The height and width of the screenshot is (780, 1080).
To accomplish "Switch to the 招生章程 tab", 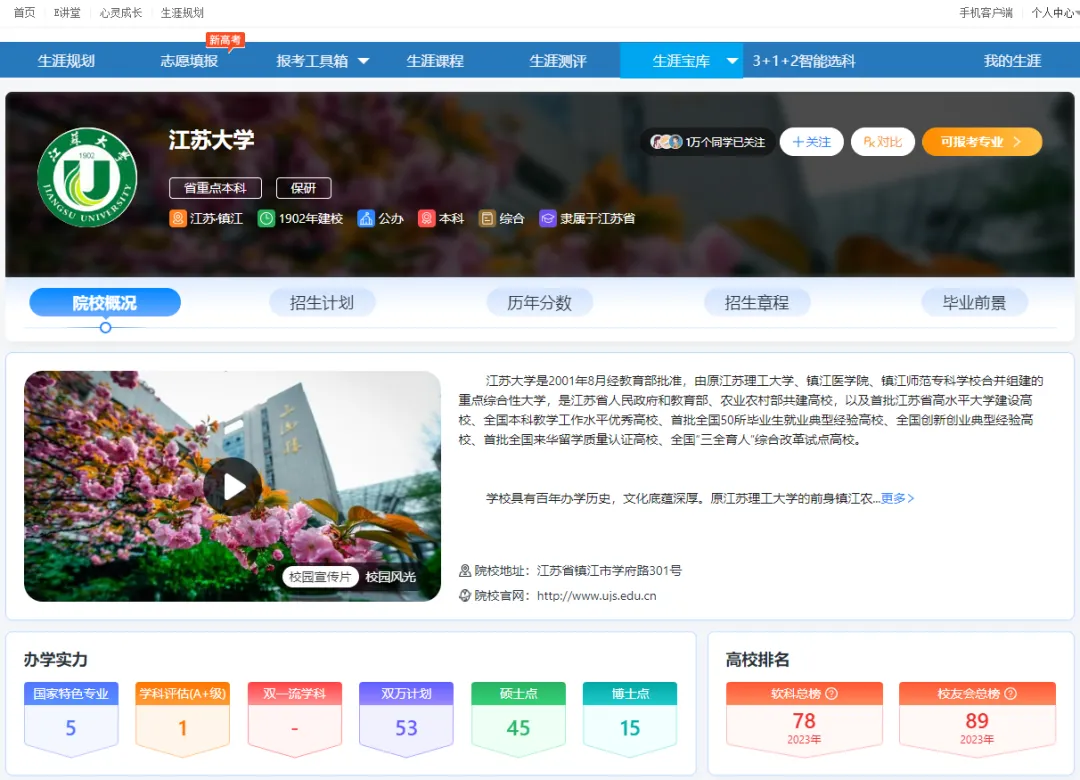I will (757, 302).
